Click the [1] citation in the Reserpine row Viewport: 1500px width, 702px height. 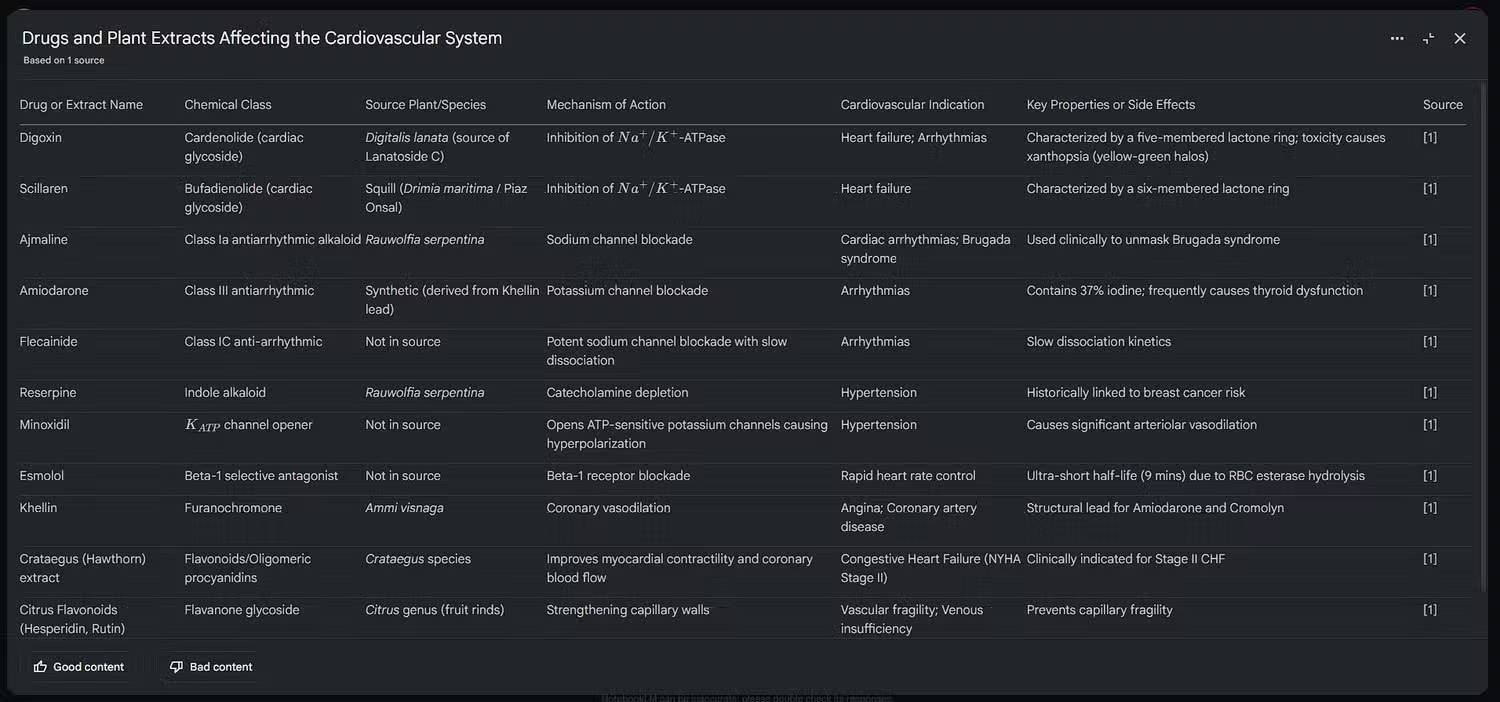(1430, 392)
